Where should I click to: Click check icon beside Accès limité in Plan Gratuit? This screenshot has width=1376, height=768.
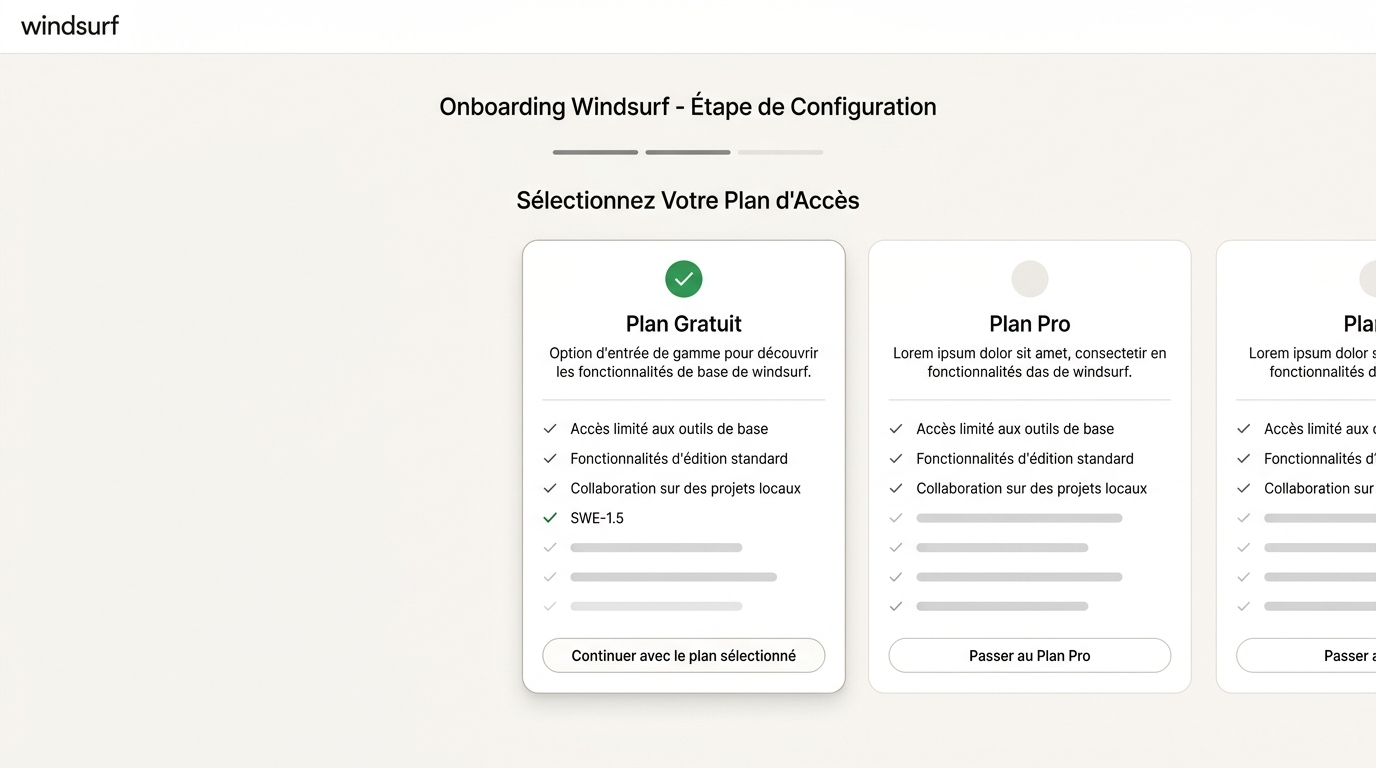pos(550,429)
